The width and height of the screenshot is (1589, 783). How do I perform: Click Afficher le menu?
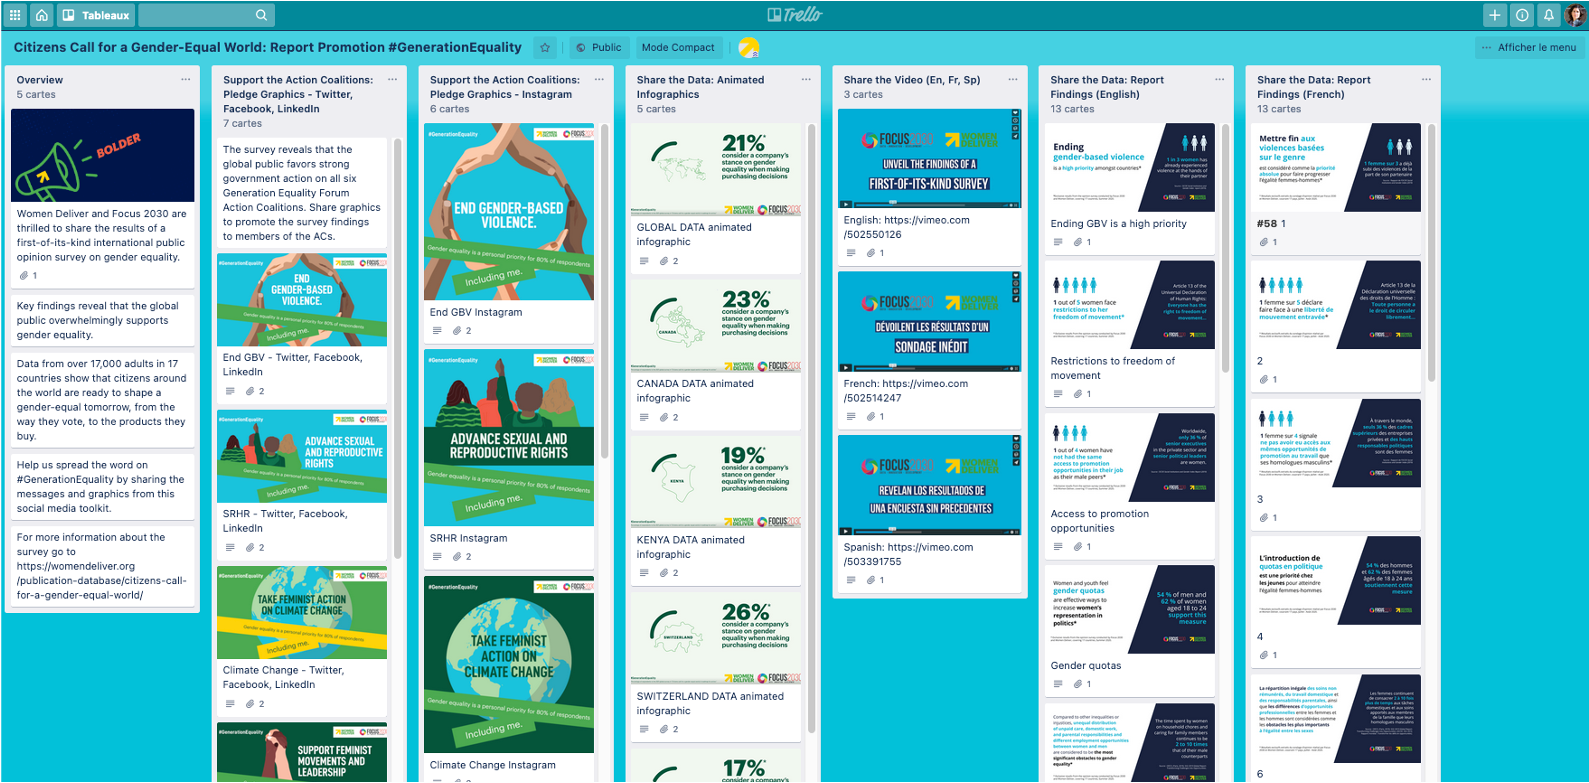[1528, 47]
